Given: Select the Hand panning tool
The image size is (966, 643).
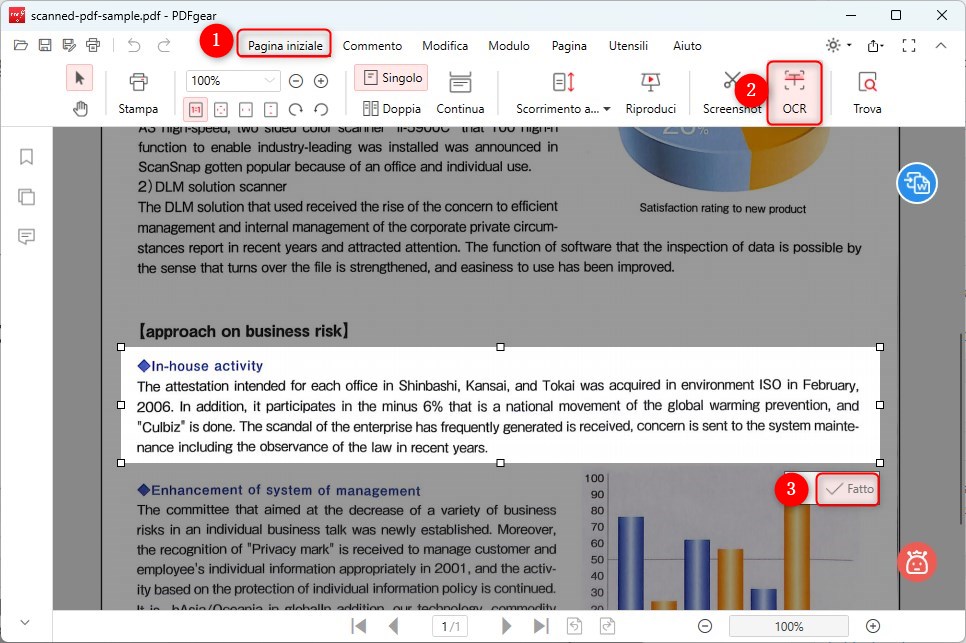Looking at the screenshot, I should point(80,108).
